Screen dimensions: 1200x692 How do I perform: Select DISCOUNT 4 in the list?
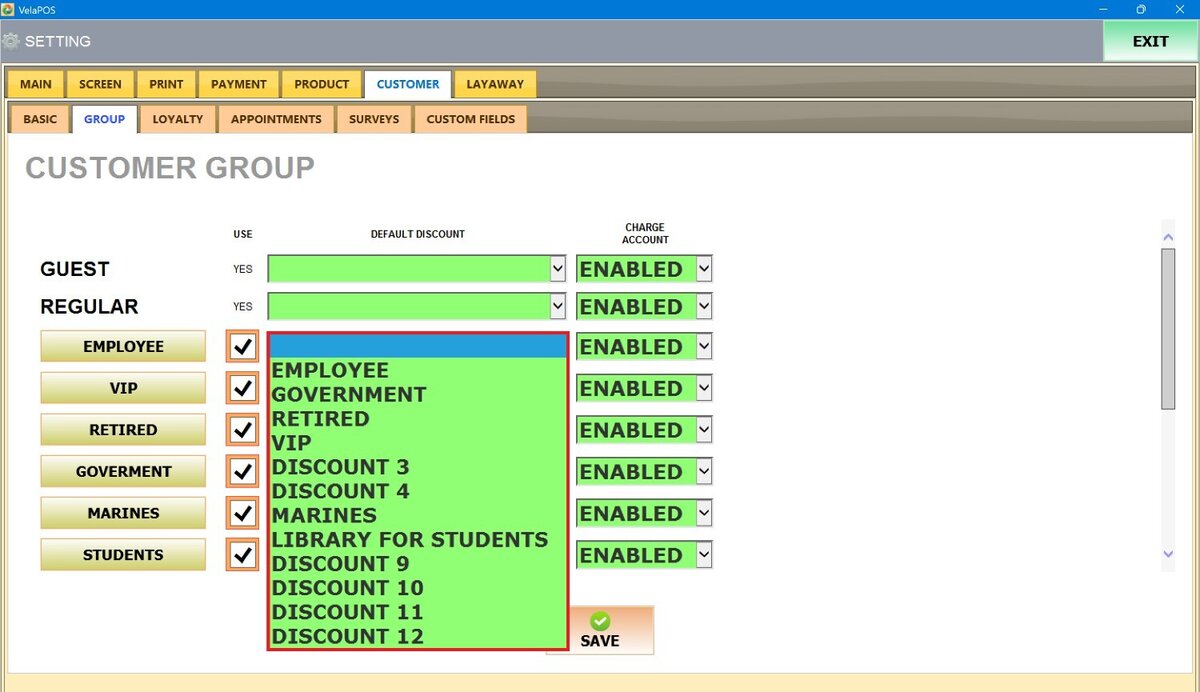(418, 491)
